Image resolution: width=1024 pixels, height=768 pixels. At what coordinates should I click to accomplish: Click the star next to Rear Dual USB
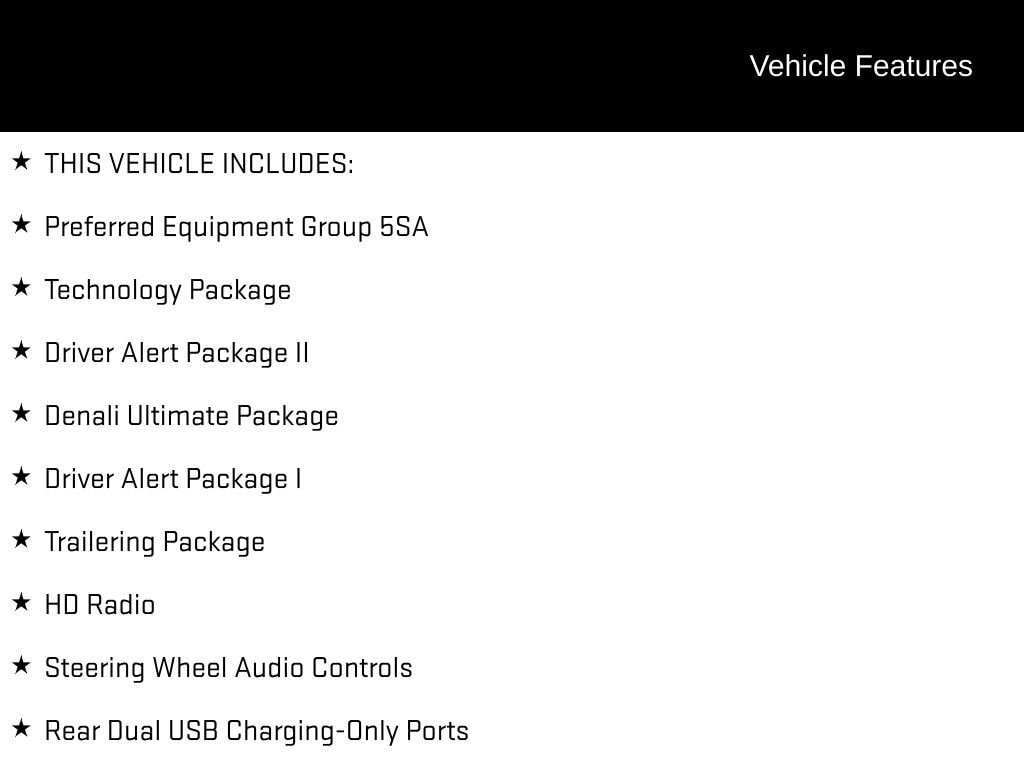point(21,728)
